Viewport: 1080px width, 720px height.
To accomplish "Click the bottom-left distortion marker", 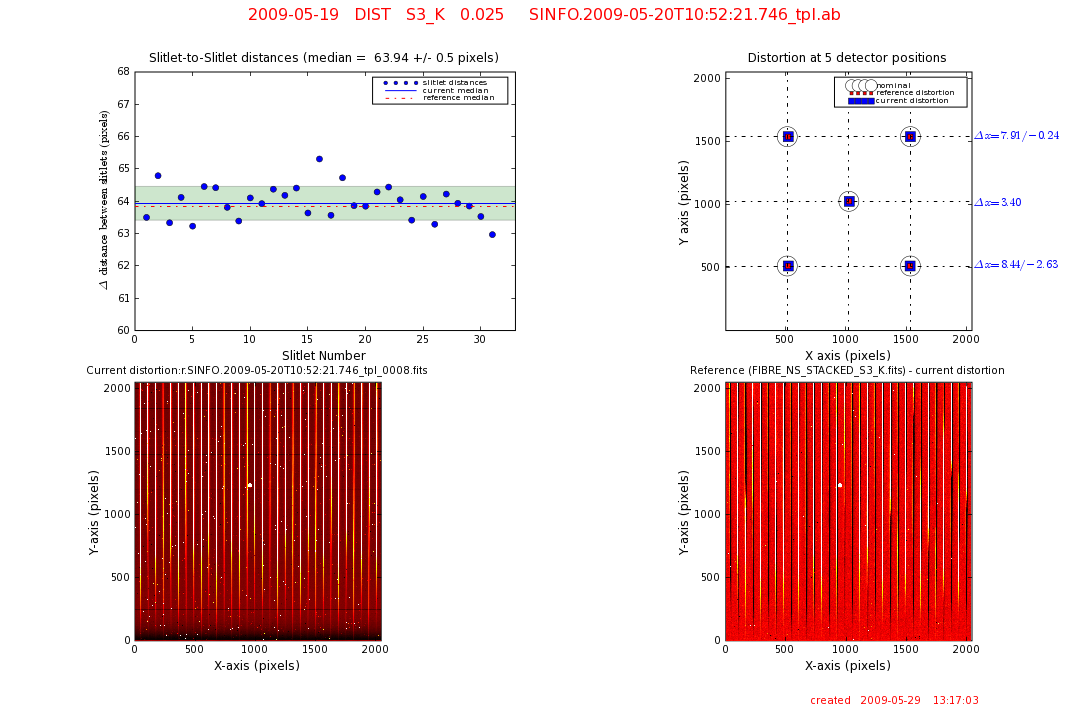I will tap(787, 265).
